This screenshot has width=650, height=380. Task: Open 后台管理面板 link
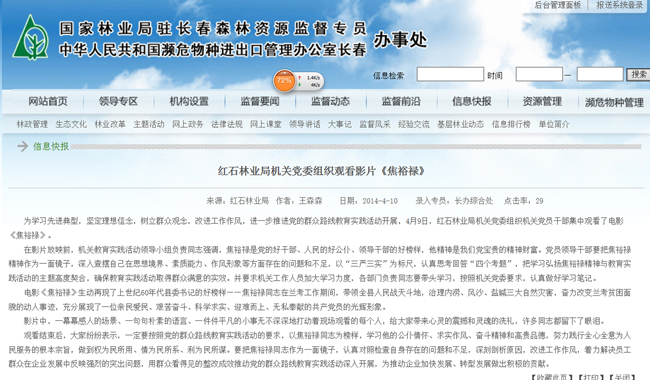coord(558,5)
